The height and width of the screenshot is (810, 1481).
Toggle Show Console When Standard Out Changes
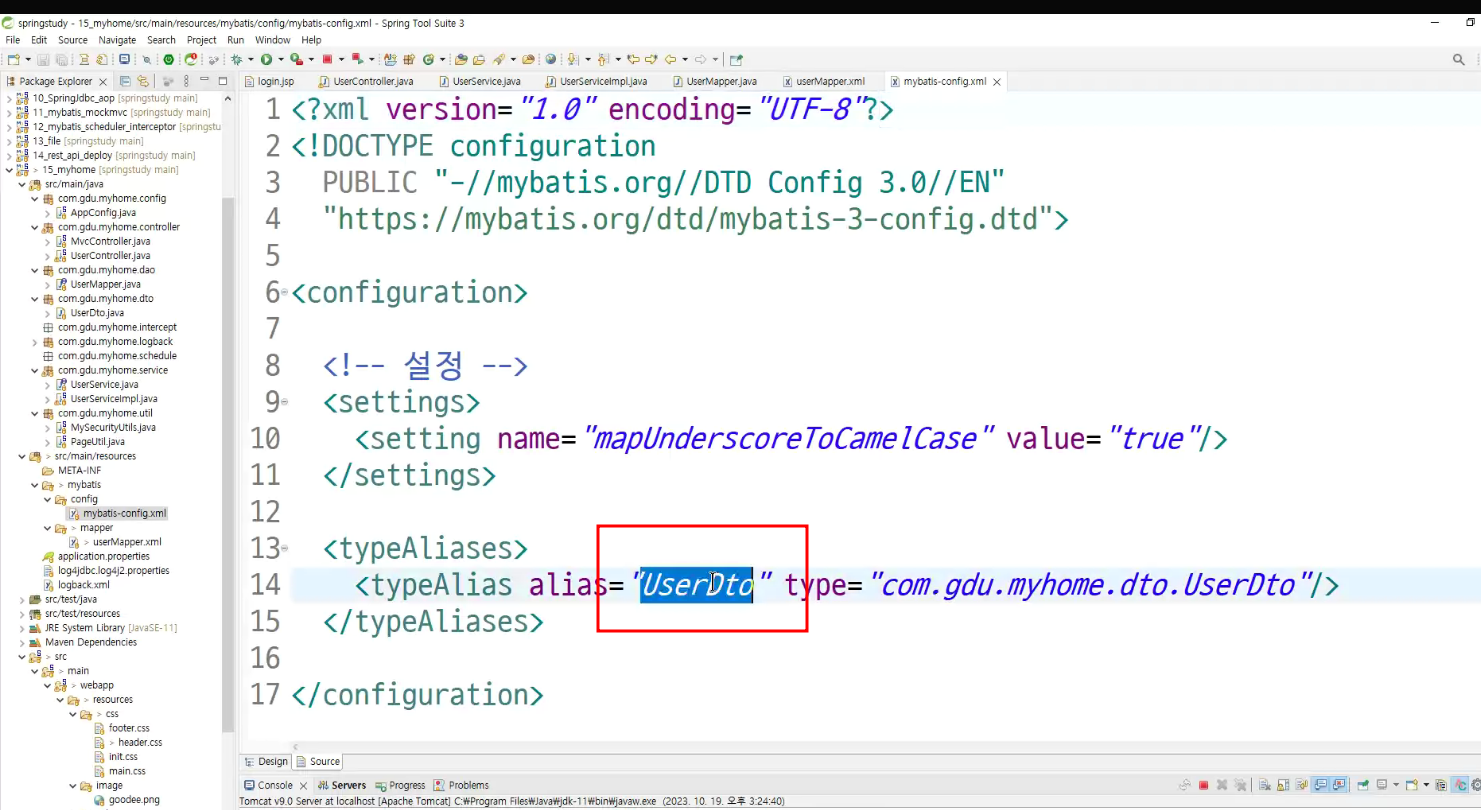[x=1320, y=785]
